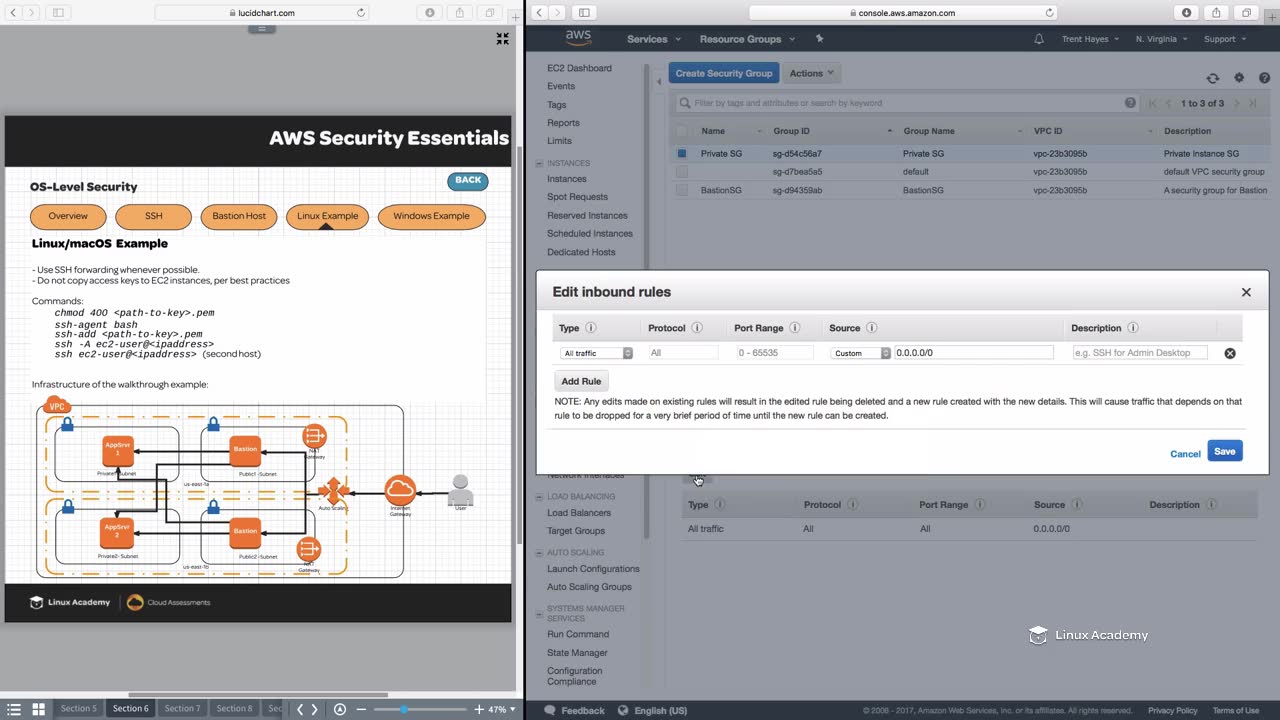Open the Support menu
Screen dimensions: 1280x720
click(1225, 39)
